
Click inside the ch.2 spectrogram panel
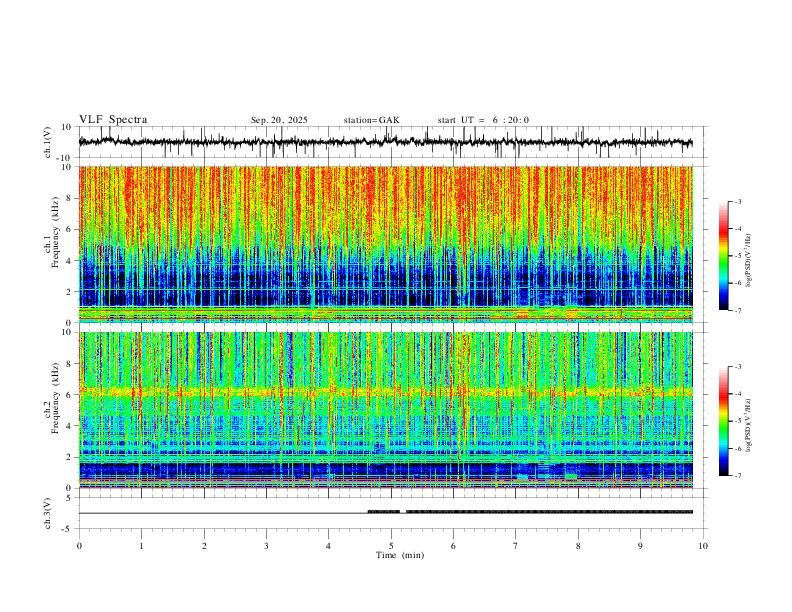click(x=385, y=410)
